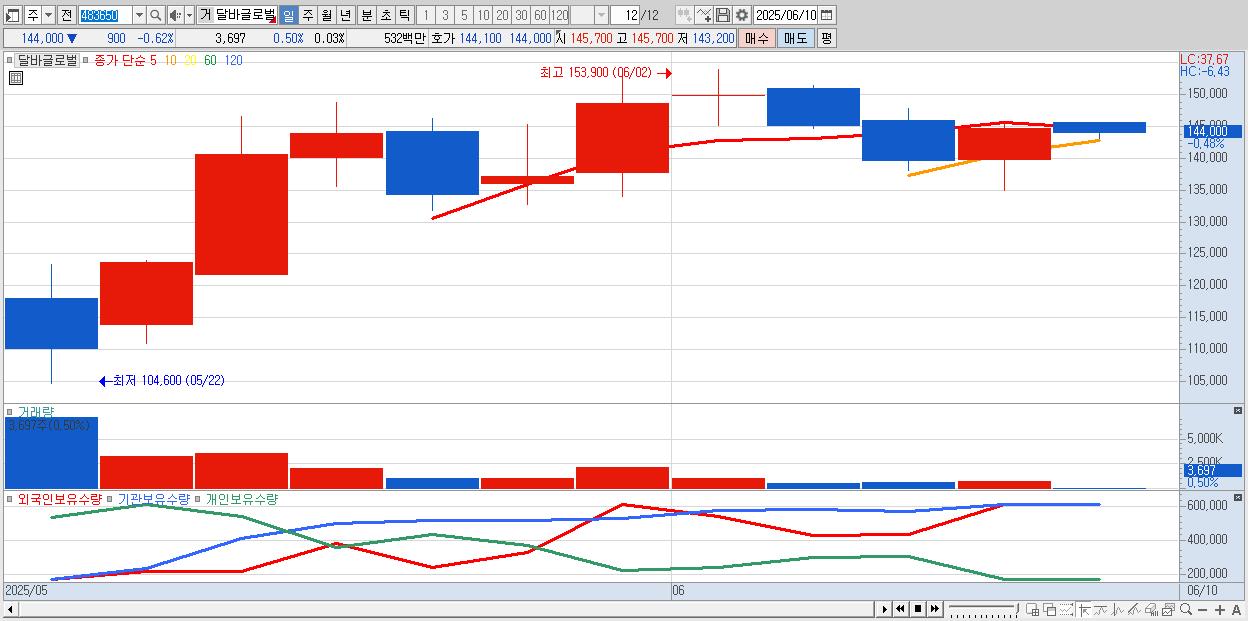Select the 틱 tick period button

click(404, 15)
